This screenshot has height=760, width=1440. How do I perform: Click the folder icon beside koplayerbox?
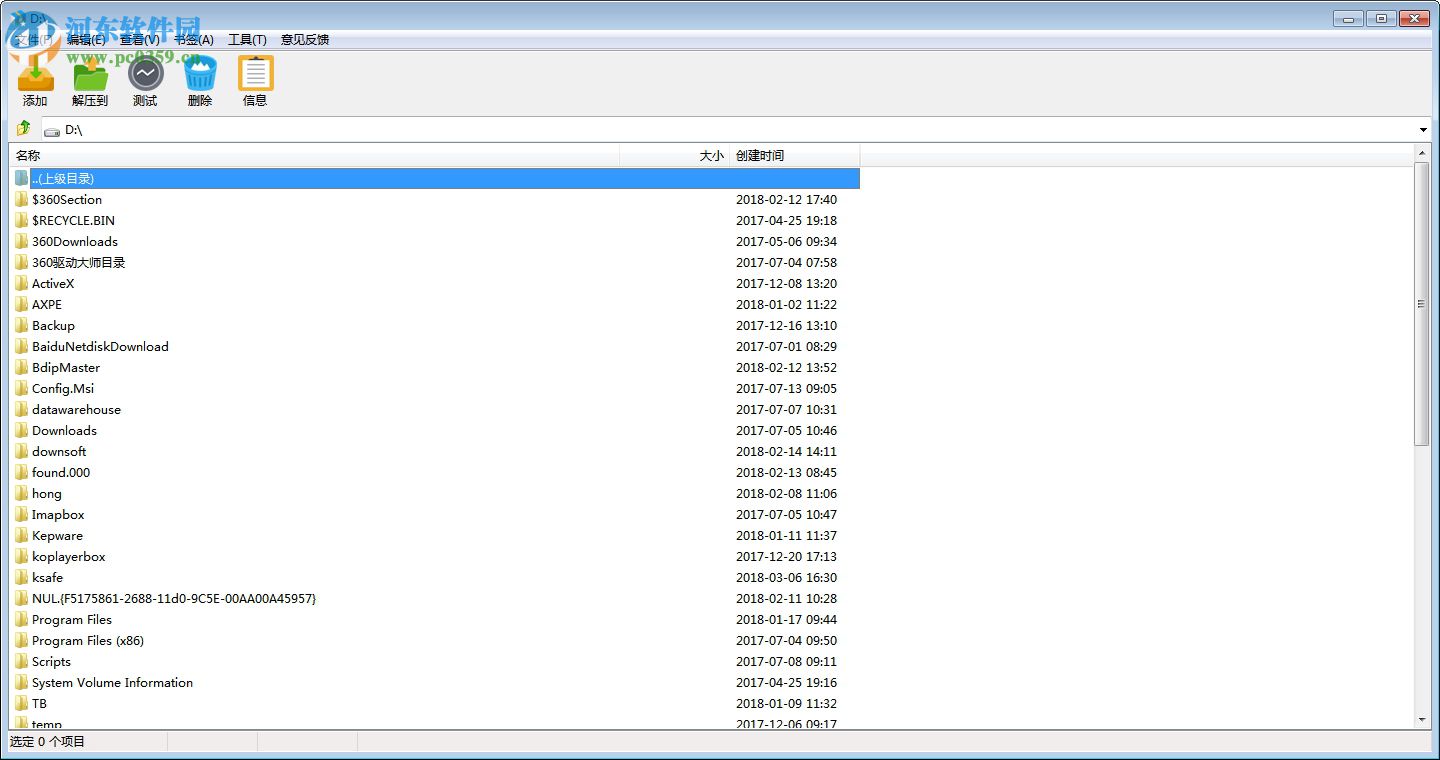[22, 556]
